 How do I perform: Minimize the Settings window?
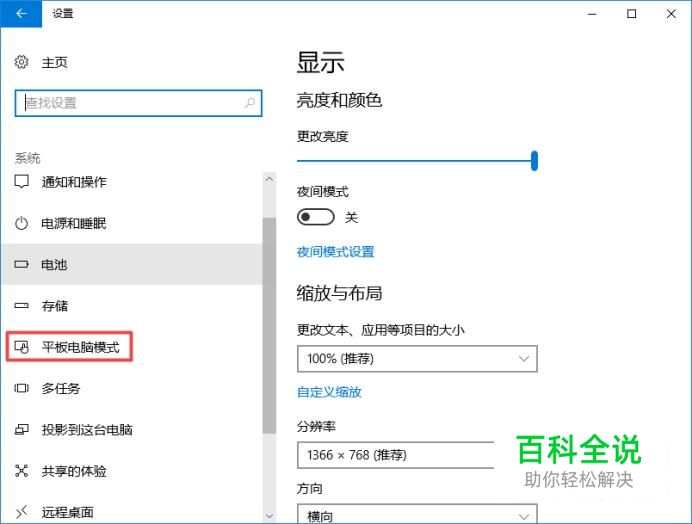592,14
